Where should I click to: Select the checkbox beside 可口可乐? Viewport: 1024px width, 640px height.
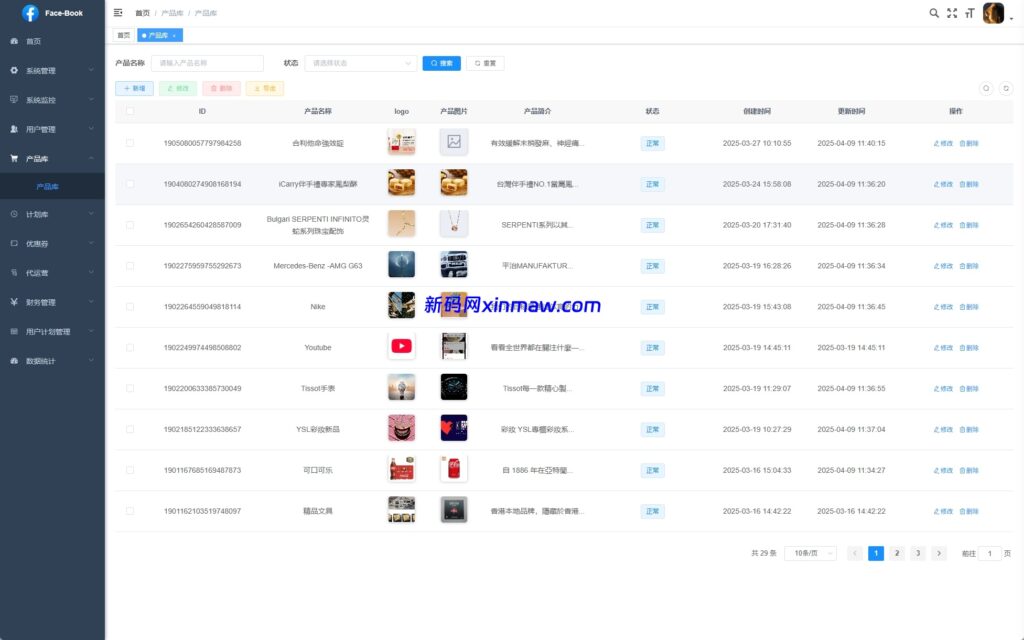129,469
